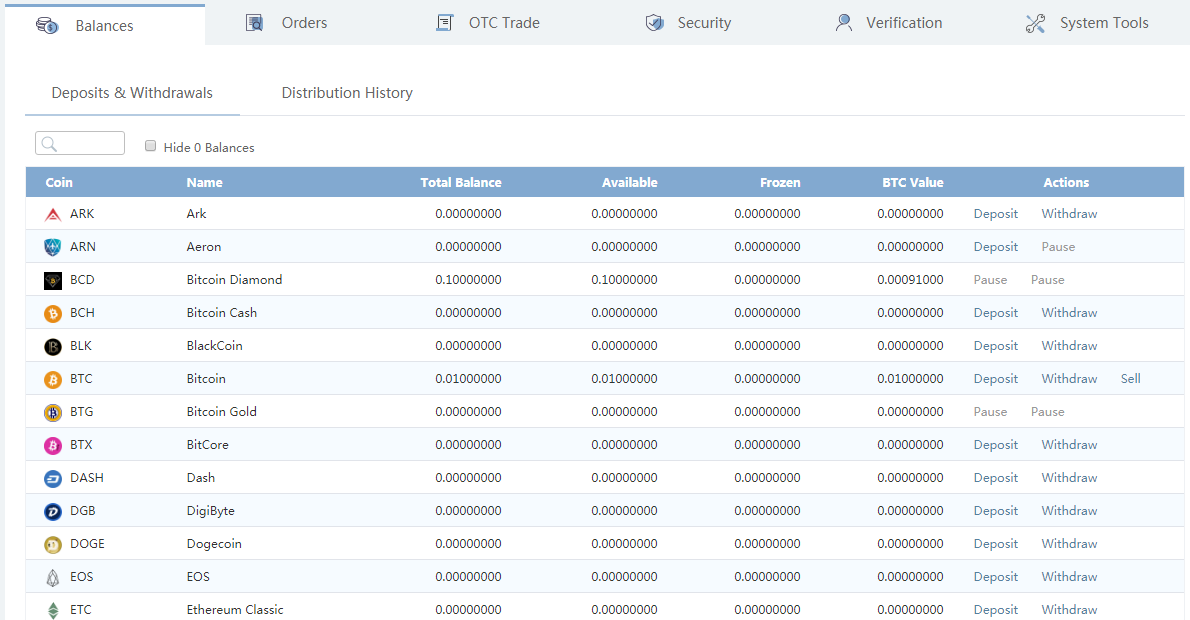
Task: Click the ARK coin icon
Action: coord(53,214)
